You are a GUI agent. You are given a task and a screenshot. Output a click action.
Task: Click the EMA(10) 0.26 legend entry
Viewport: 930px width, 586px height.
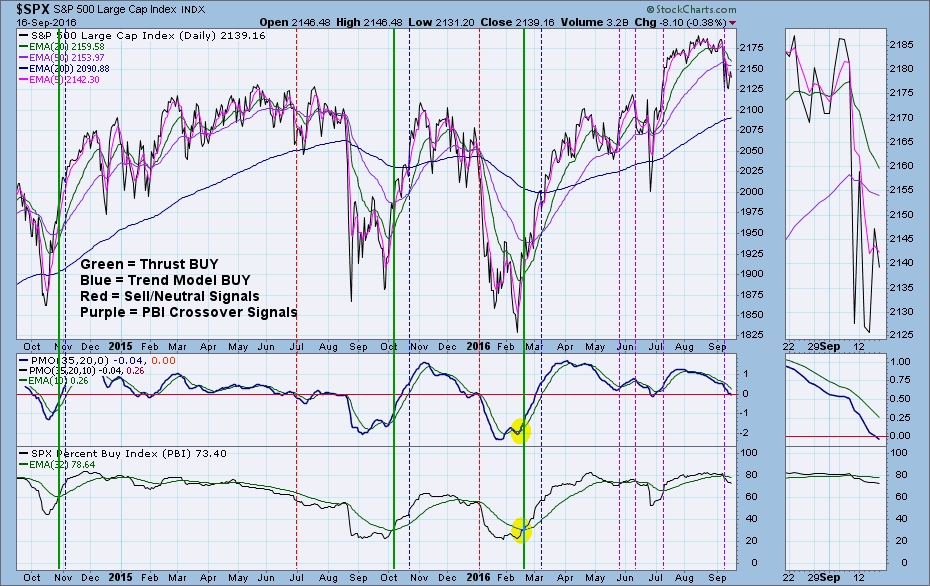pyautogui.click(x=54, y=381)
